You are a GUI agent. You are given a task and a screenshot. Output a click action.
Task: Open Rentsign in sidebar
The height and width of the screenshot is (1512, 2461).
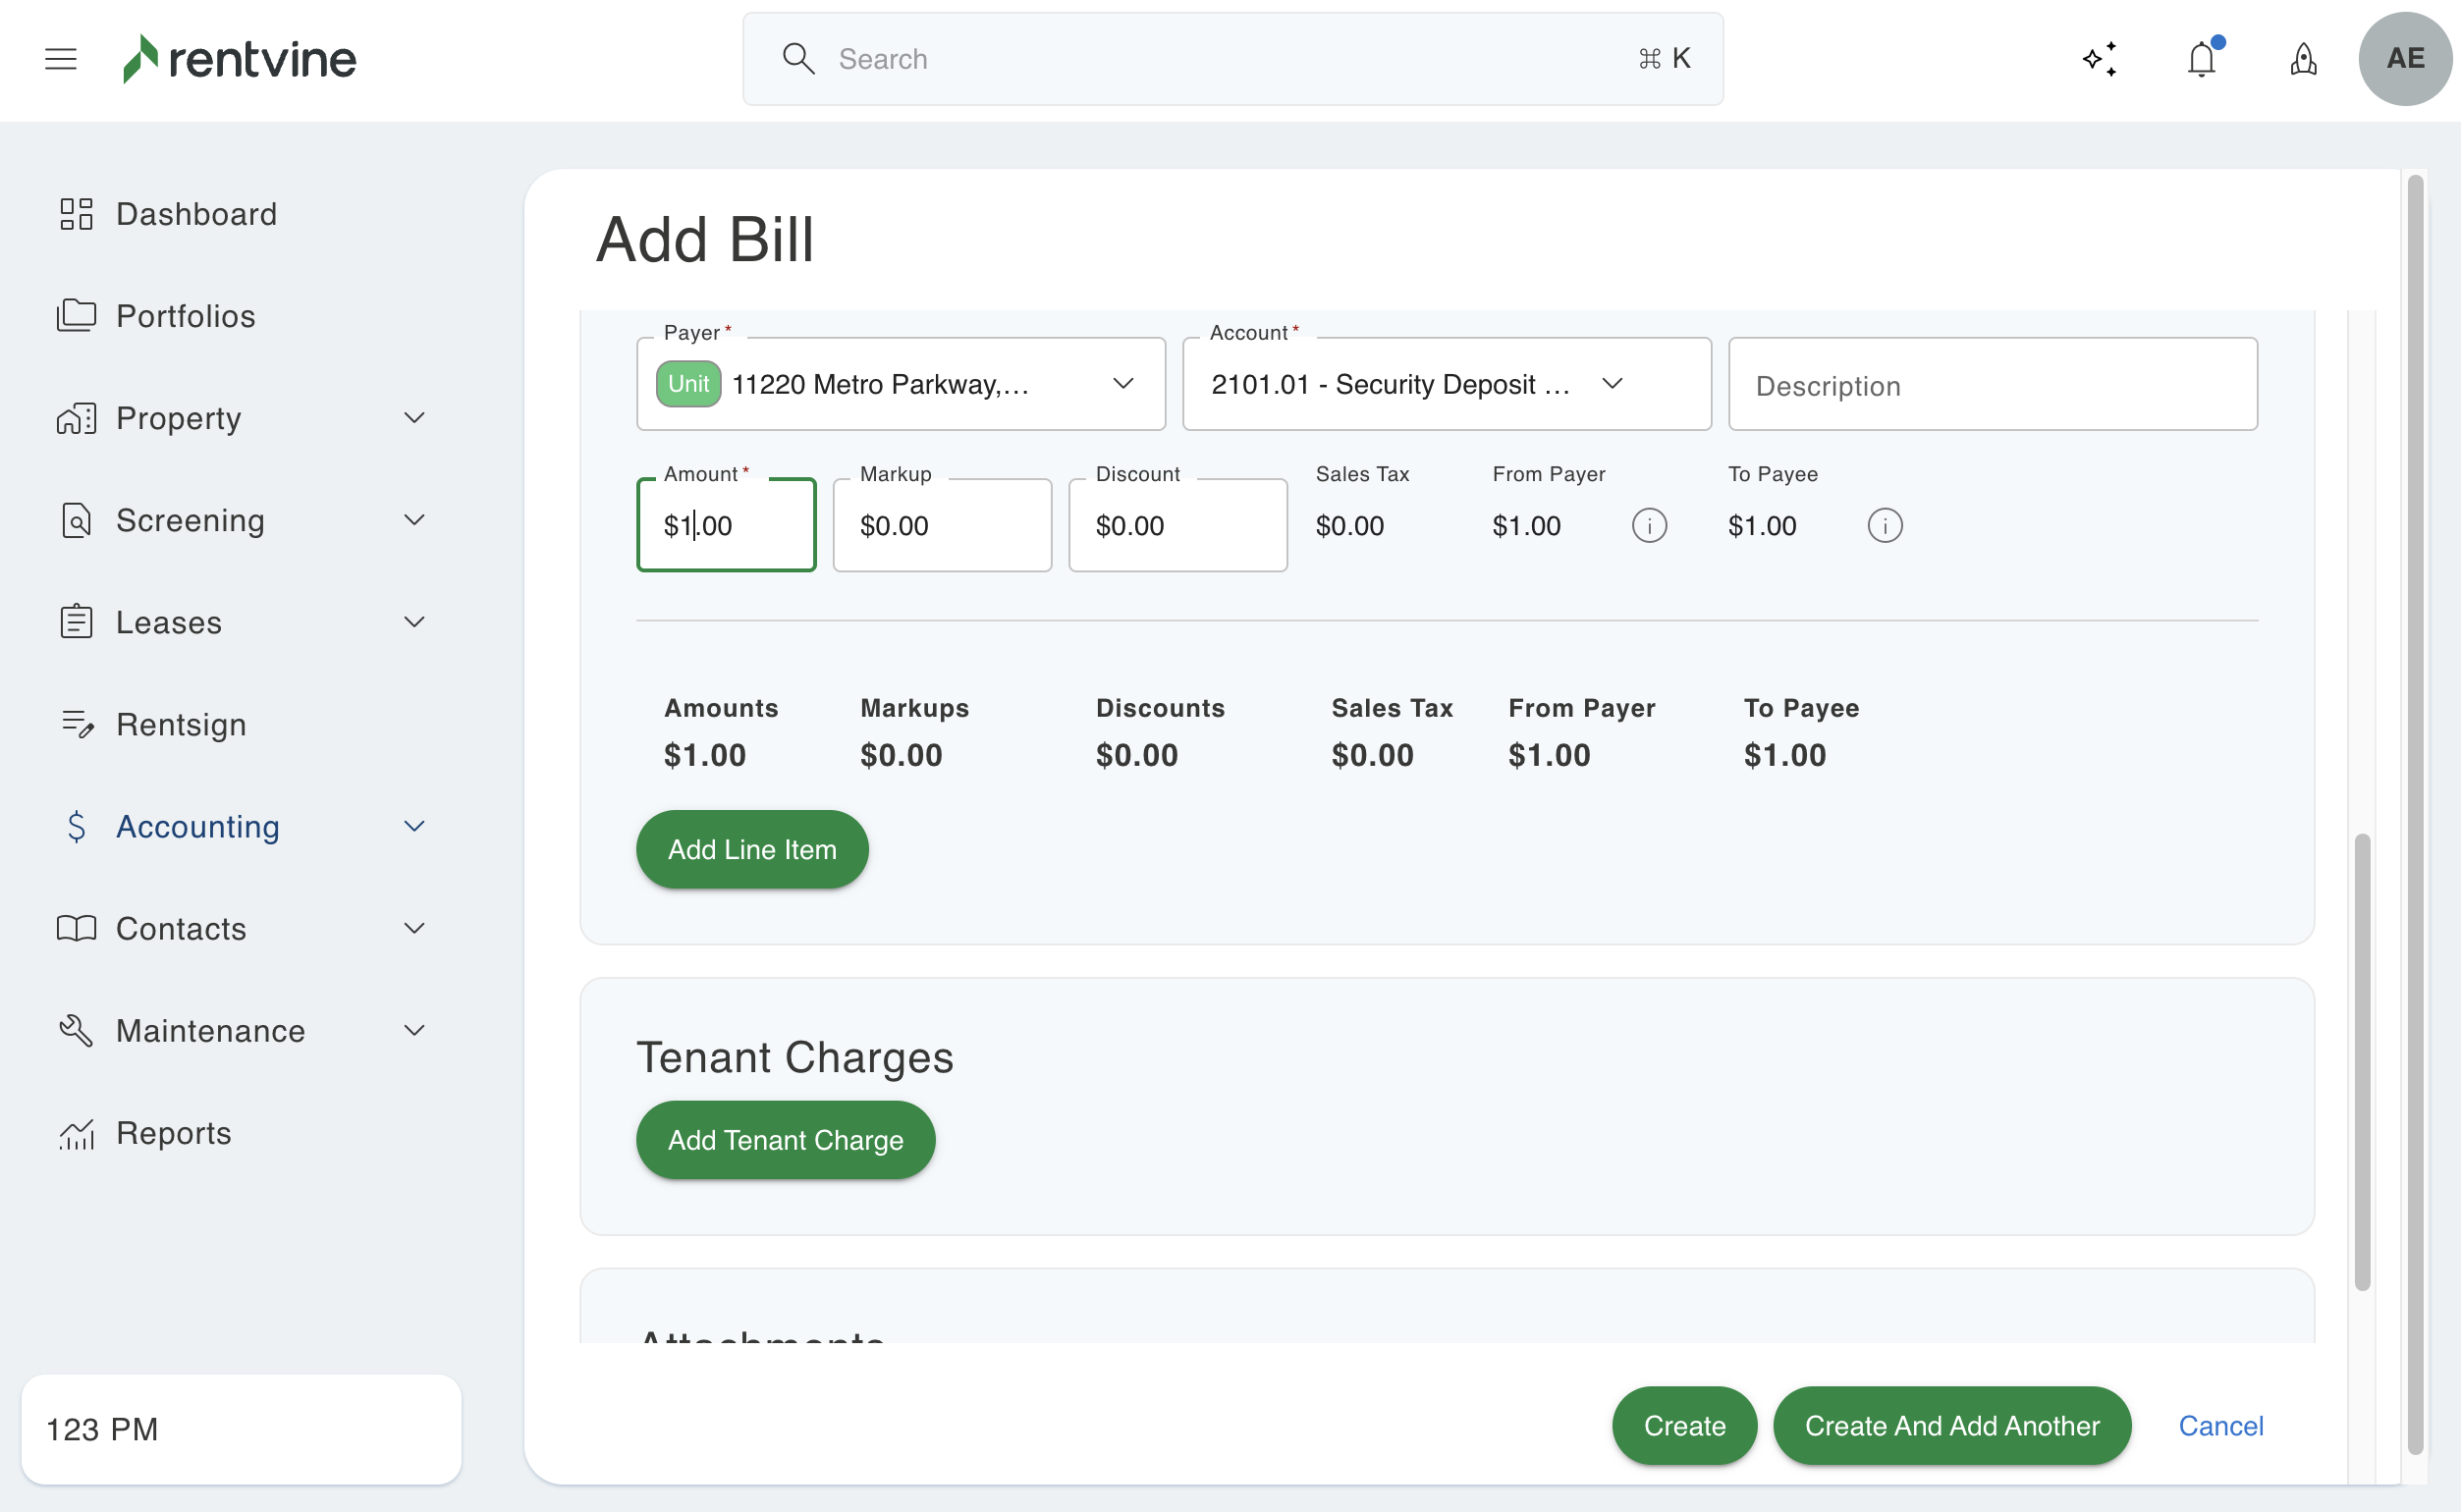[x=180, y=725]
